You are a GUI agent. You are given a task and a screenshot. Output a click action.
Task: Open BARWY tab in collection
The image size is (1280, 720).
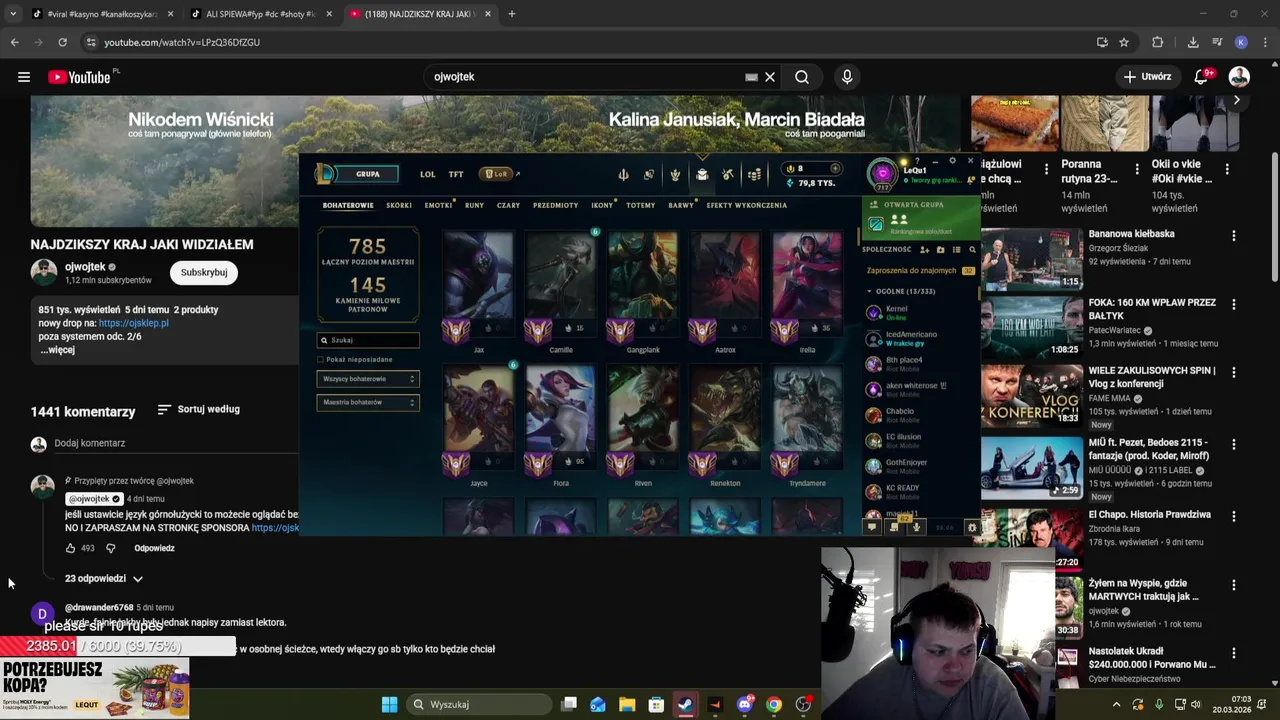[681, 205]
